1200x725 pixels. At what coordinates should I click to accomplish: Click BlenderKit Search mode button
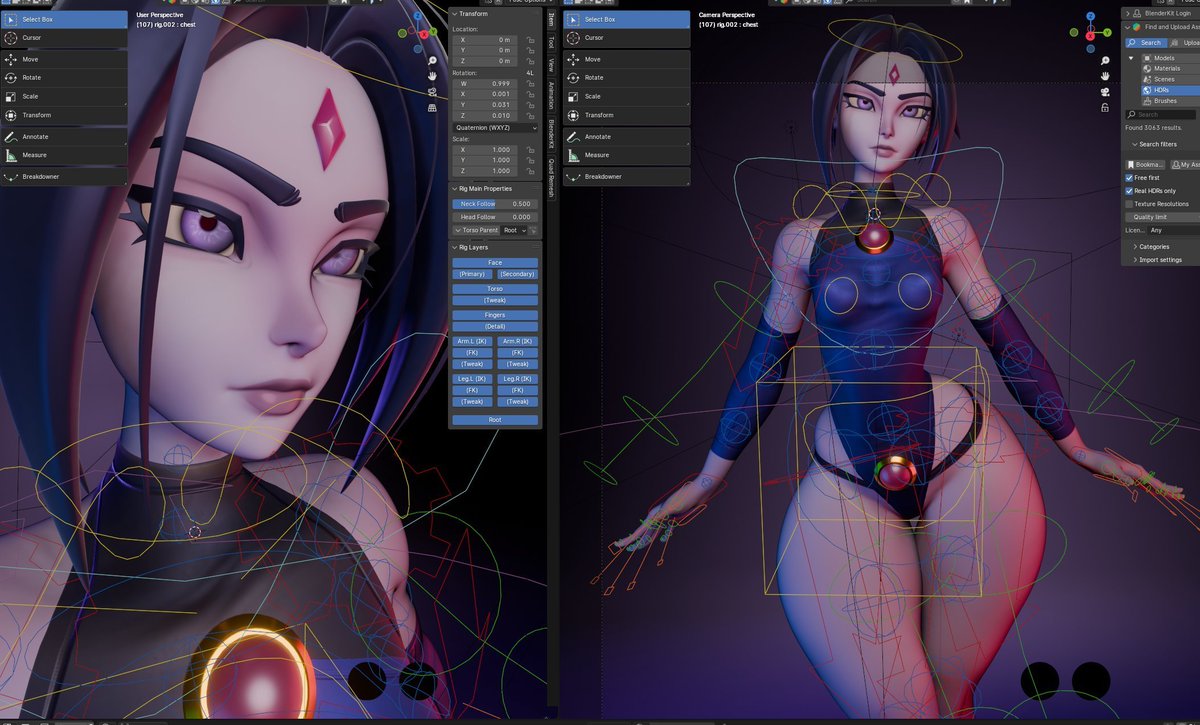pos(1145,43)
